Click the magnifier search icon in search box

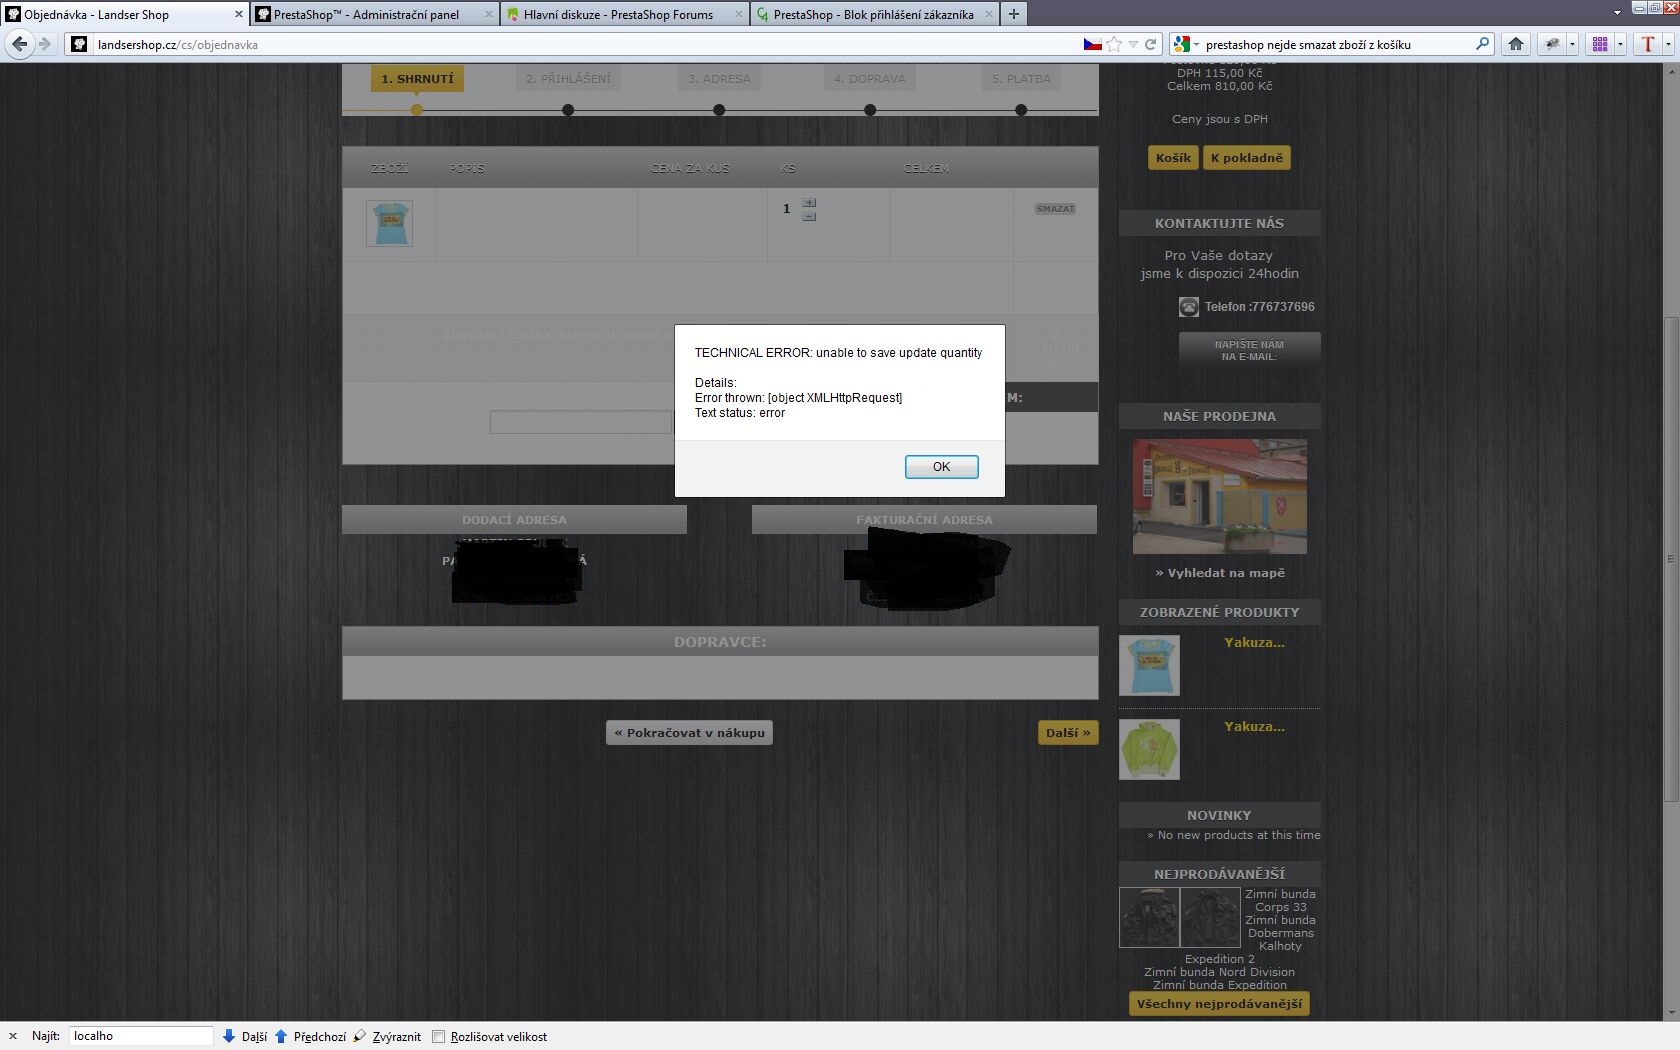tap(1482, 44)
